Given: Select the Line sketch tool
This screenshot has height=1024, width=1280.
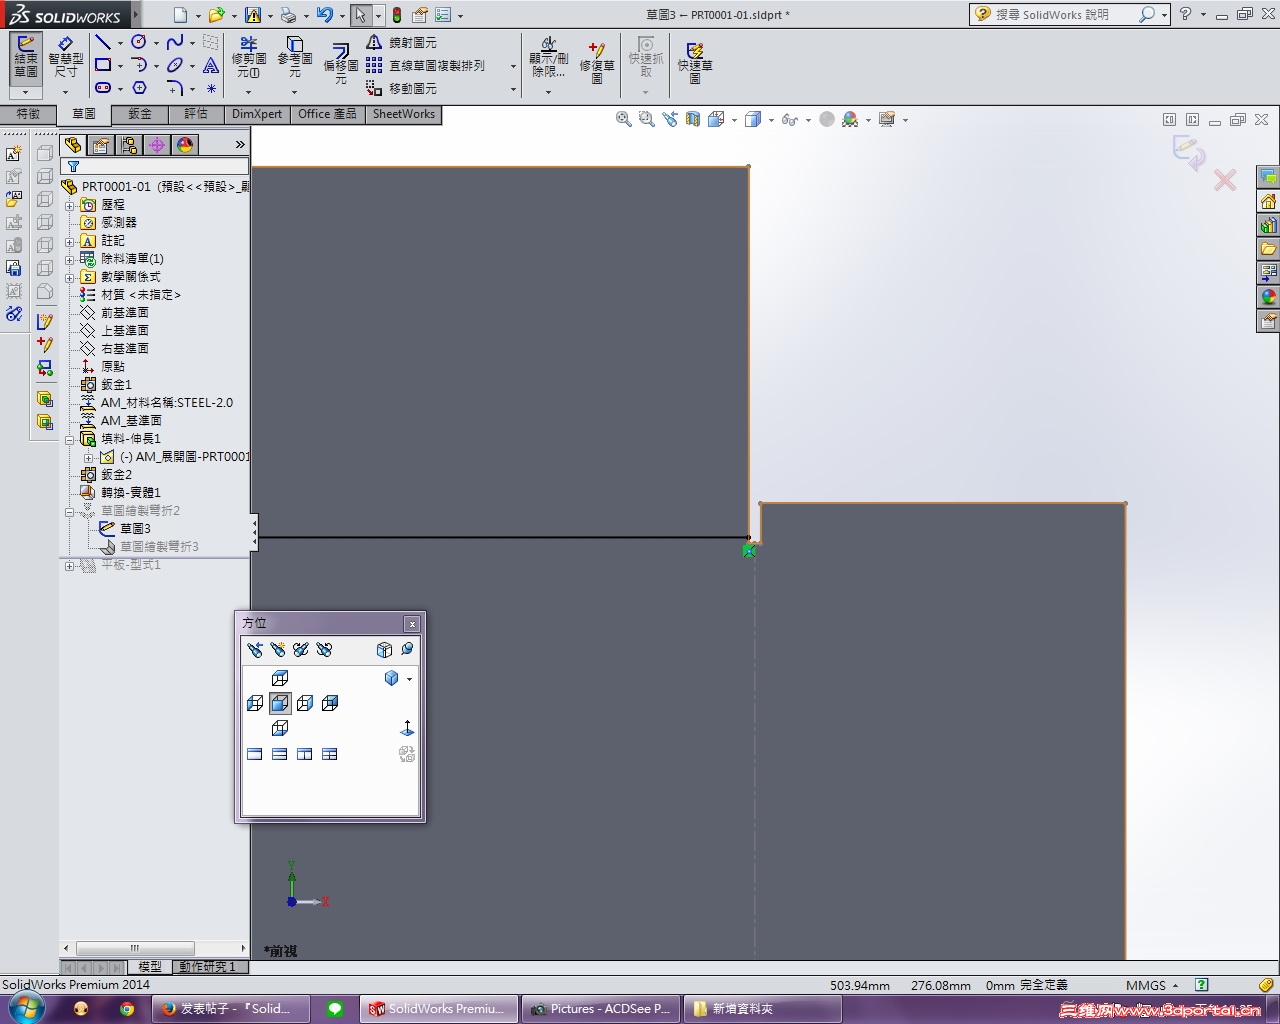Looking at the screenshot, I should pos(103,42).
